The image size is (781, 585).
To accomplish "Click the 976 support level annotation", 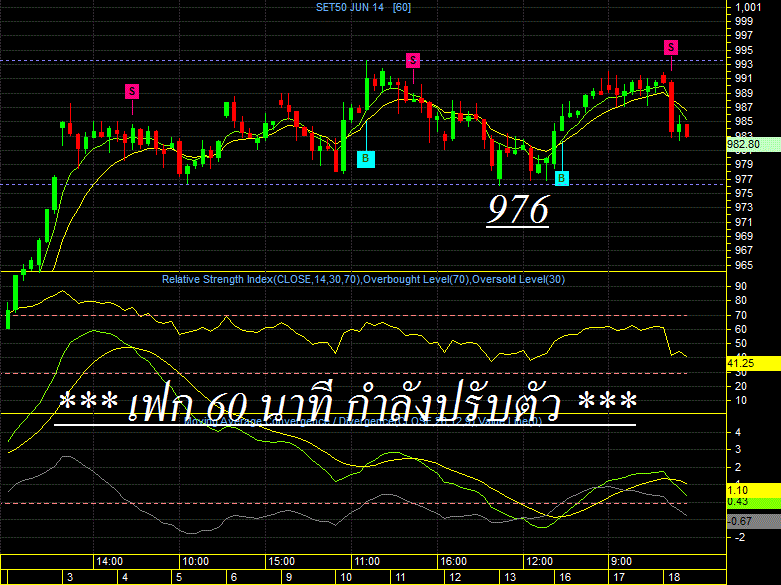I will coord(518,210).
